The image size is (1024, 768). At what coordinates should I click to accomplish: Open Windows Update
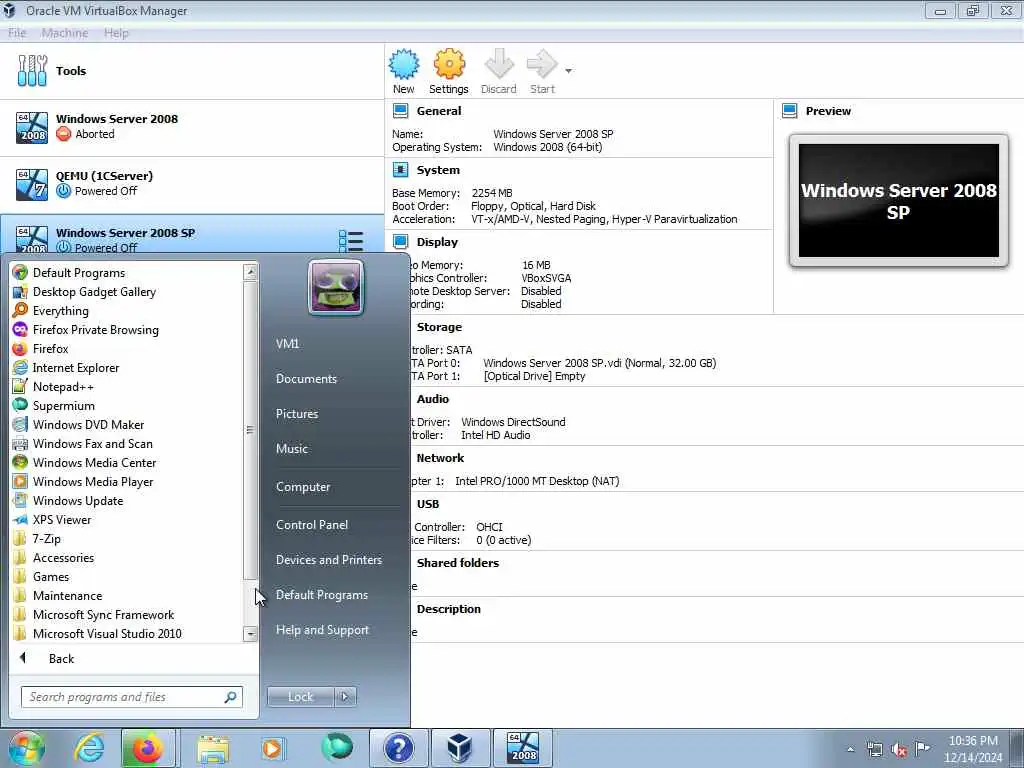[127, 500]
